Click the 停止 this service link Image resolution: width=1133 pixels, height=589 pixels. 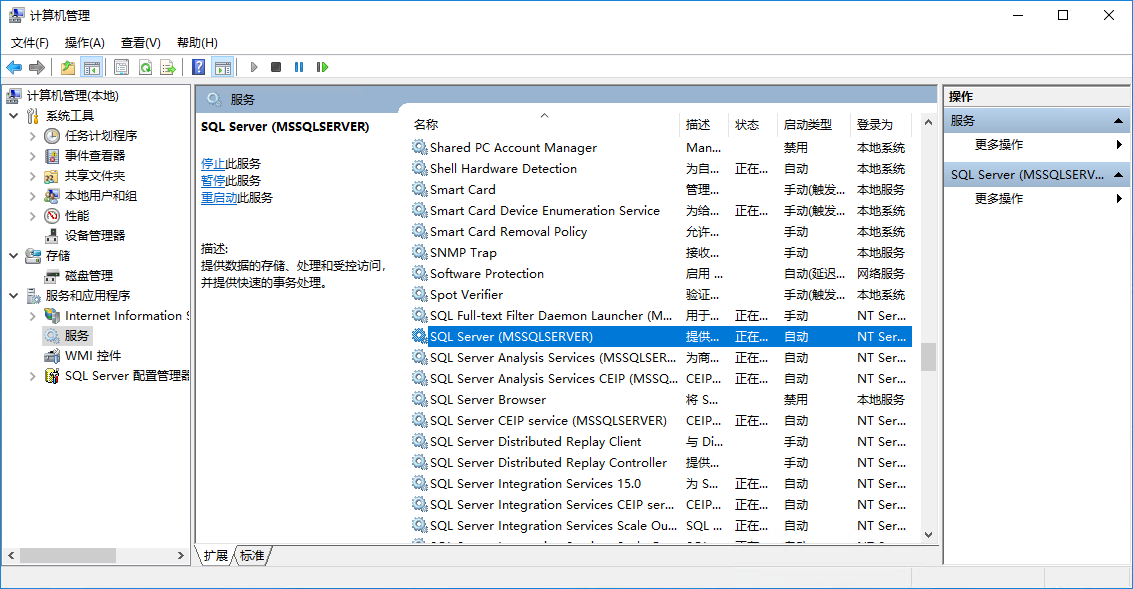coord(213,163)
